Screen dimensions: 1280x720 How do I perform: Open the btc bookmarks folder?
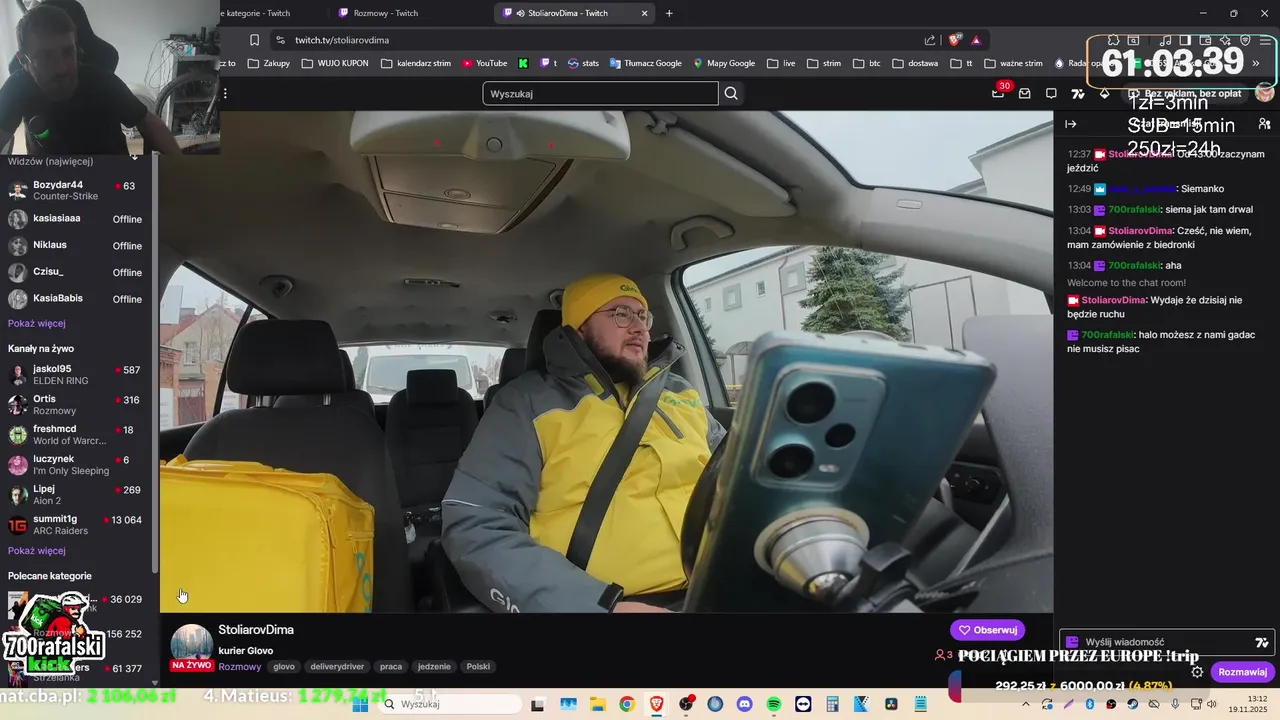click(867, 63)
